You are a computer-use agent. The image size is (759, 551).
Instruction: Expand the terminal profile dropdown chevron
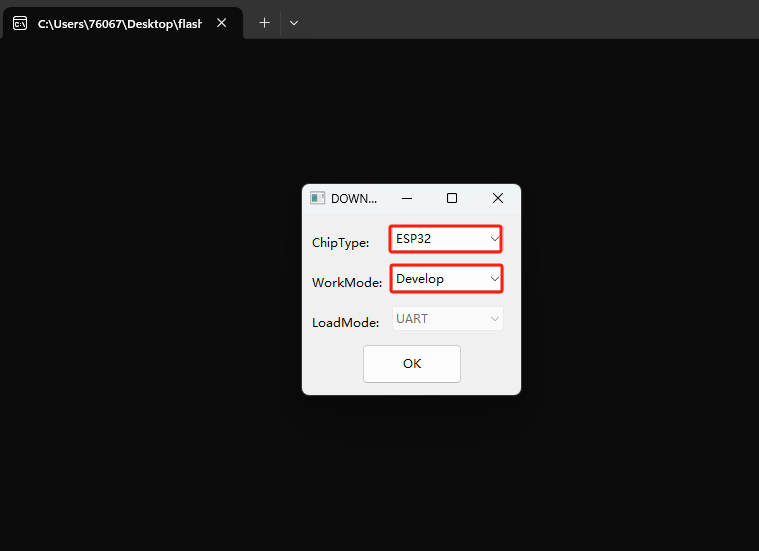click(x=294, y=22)
